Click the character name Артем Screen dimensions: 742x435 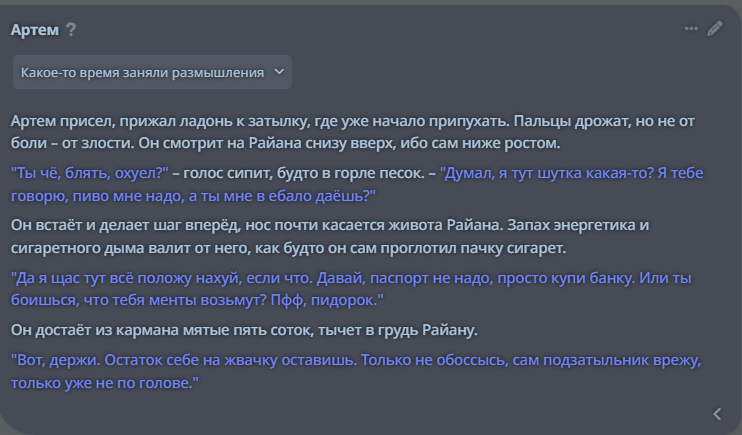[x=35, y=30]
